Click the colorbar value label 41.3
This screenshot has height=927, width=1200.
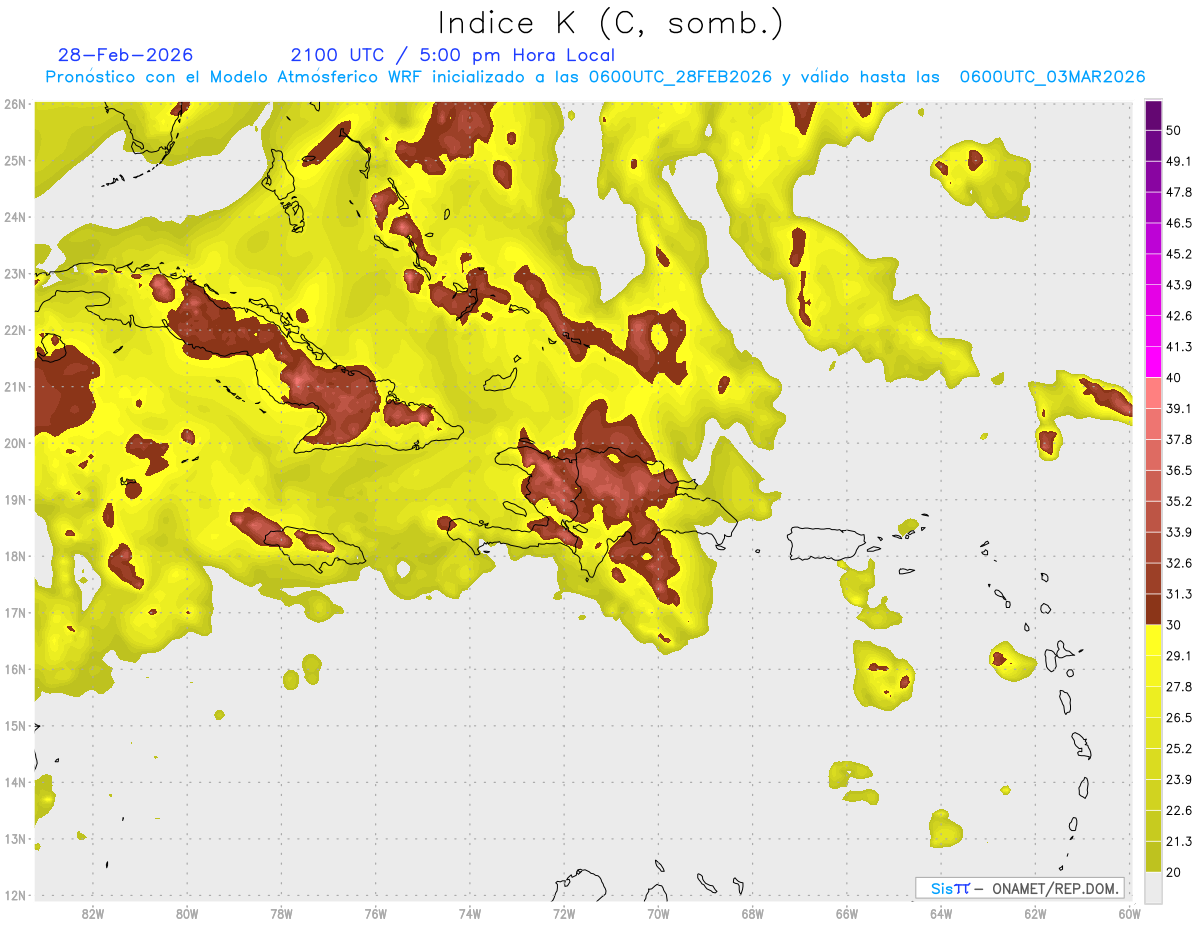1178,347
